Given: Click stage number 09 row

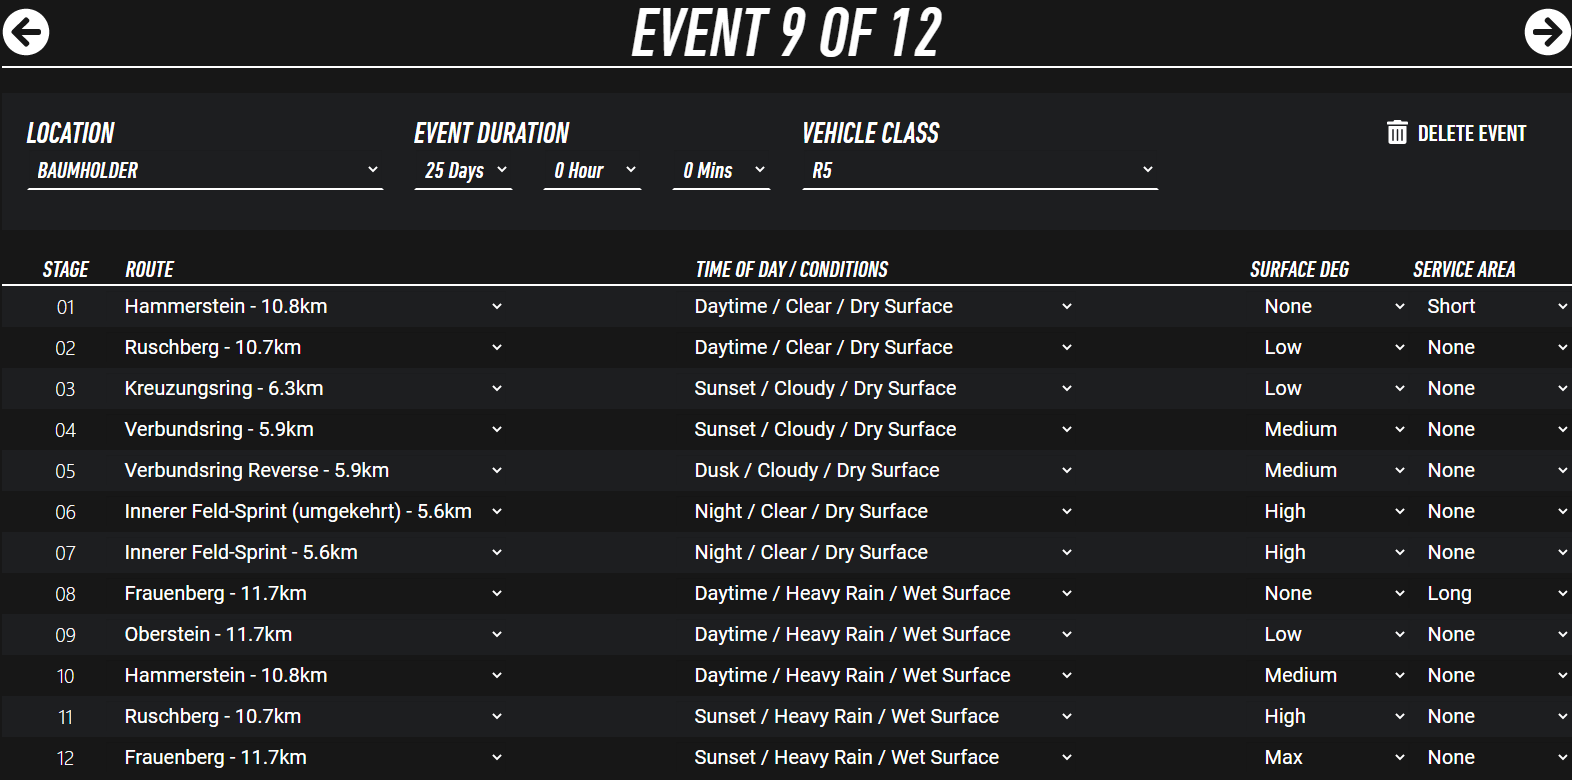Looking at the screenshot, I should coord(65,635).
